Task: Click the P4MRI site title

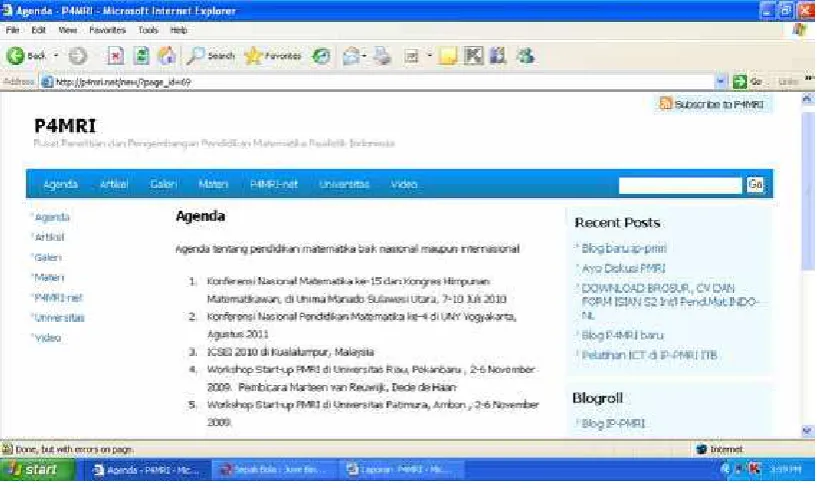Action: tap(65, 126)
